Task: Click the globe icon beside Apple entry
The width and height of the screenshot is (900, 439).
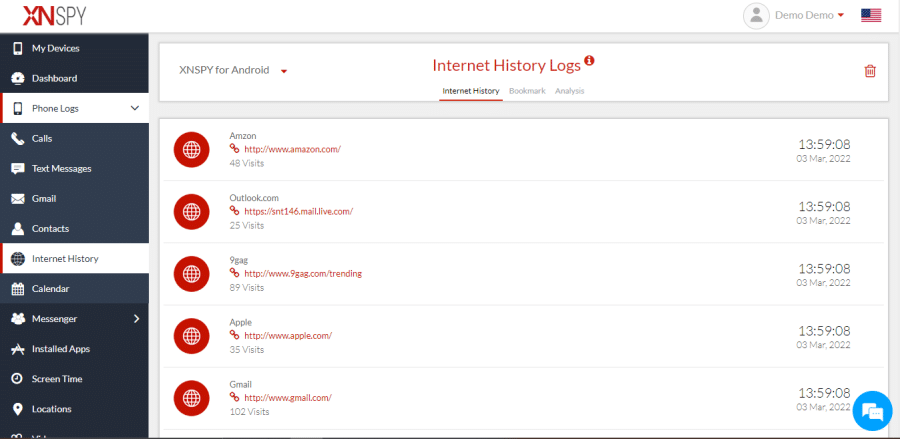Action: (191, 336)
